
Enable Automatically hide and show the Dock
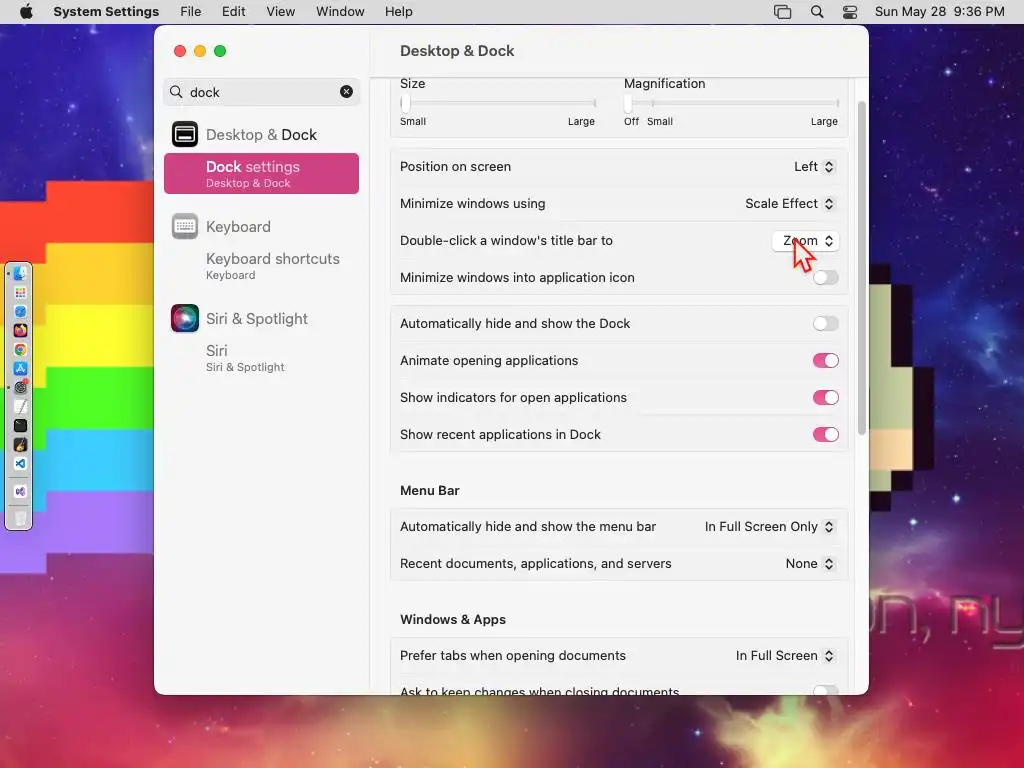pyautogui.click(x=825, y=324)
